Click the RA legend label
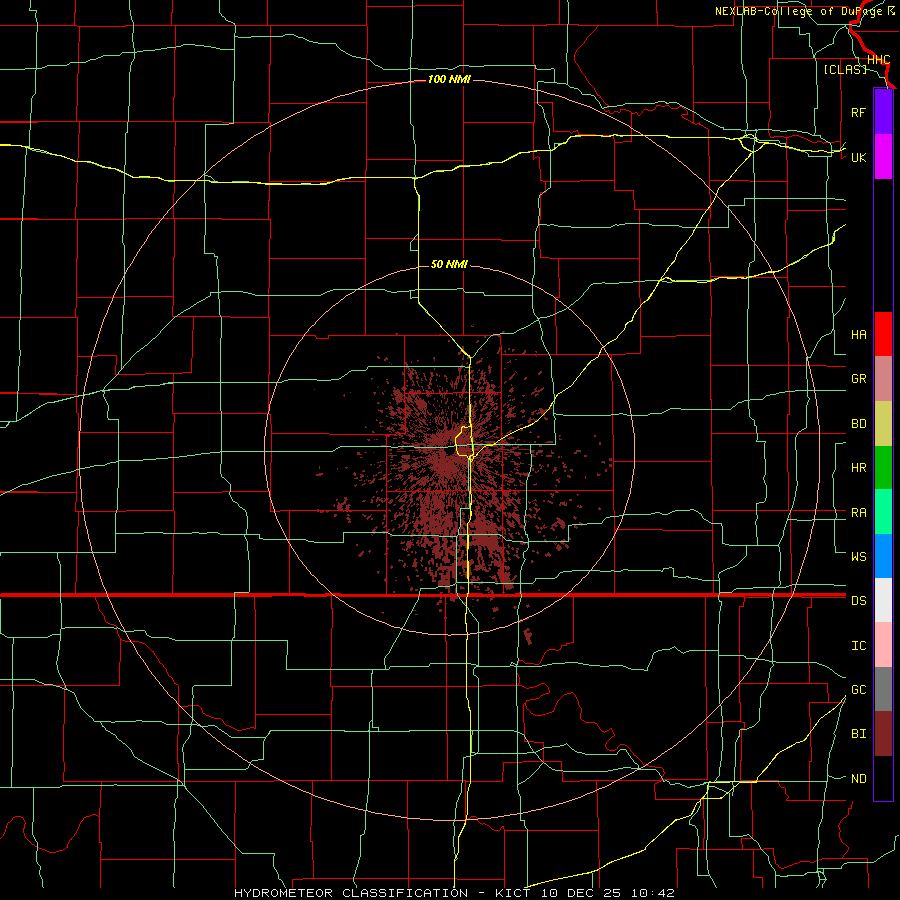Viewport: 900px width, 900px height. click(x=858, y=513)
